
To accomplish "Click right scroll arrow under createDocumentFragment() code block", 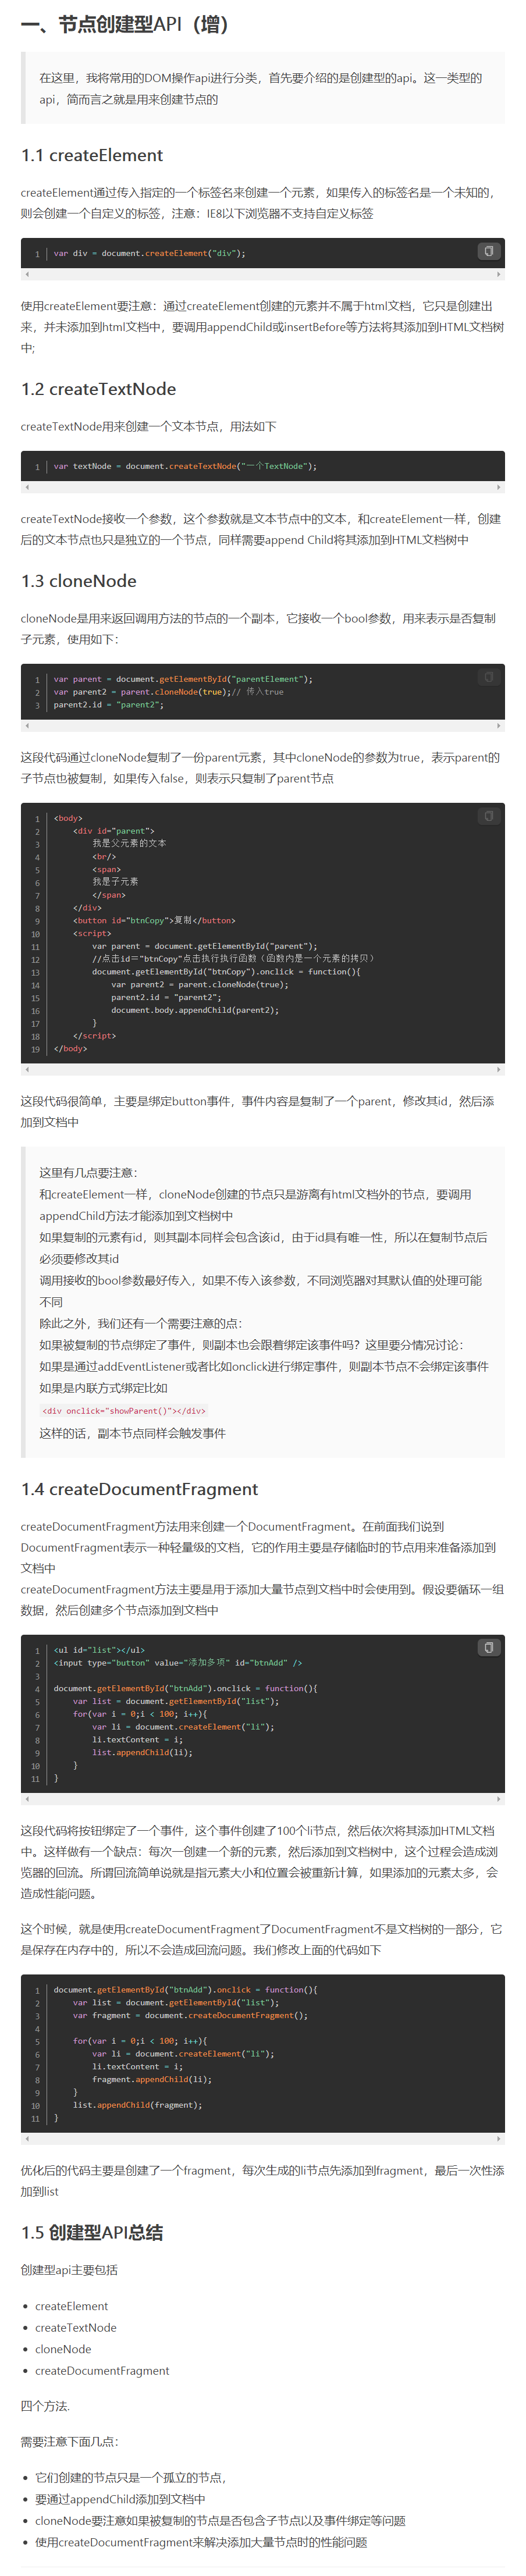I will (x=499, y=2139).
